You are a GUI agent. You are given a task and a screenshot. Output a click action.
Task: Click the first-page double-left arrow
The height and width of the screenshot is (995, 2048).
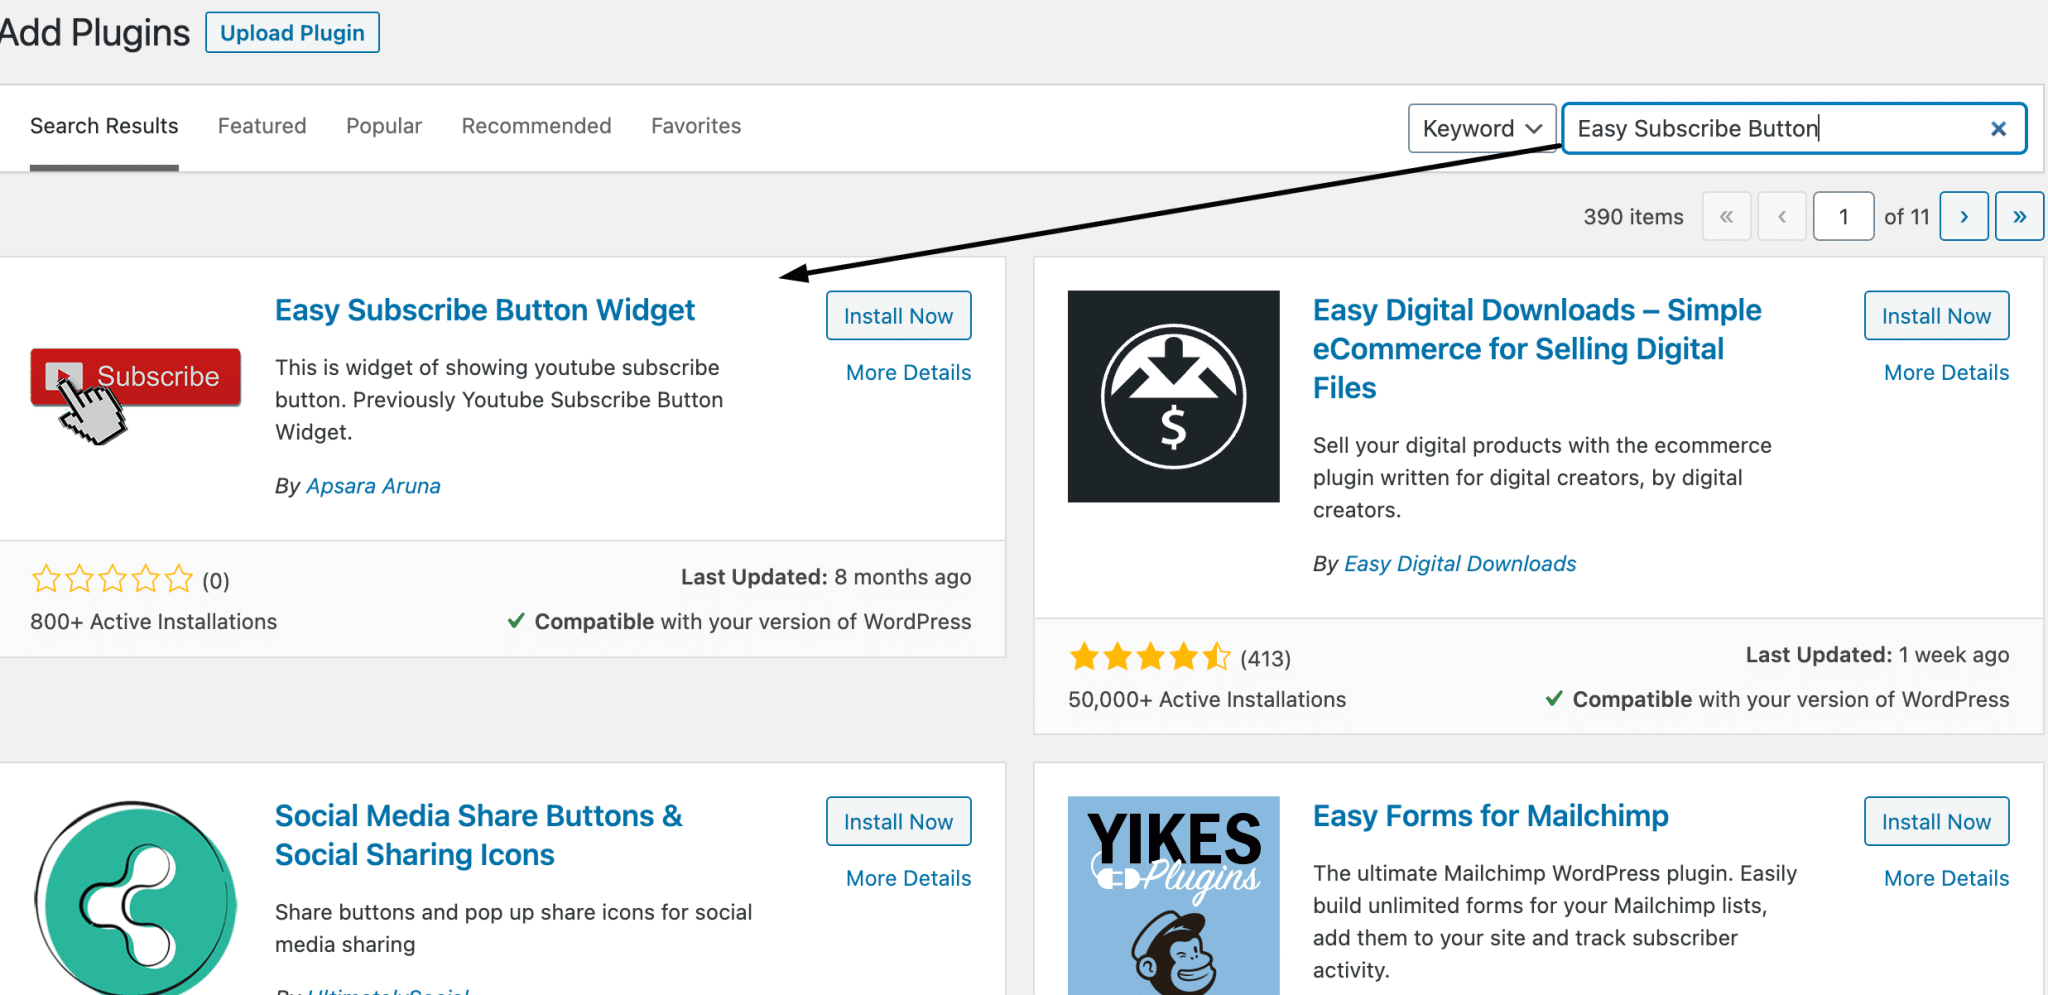tap(1726, 215)
